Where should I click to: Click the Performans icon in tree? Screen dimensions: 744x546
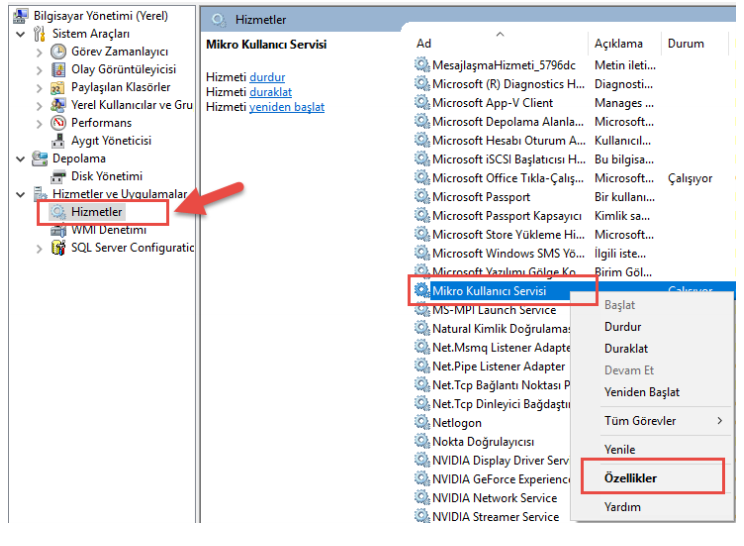pos(59,123)
